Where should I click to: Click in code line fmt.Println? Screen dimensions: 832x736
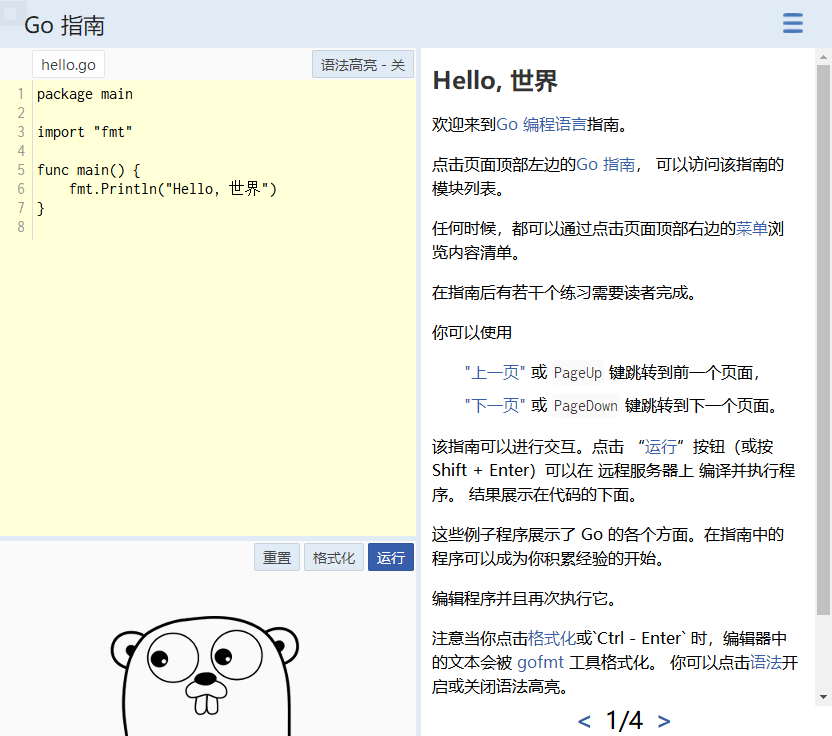coord(173,189)
